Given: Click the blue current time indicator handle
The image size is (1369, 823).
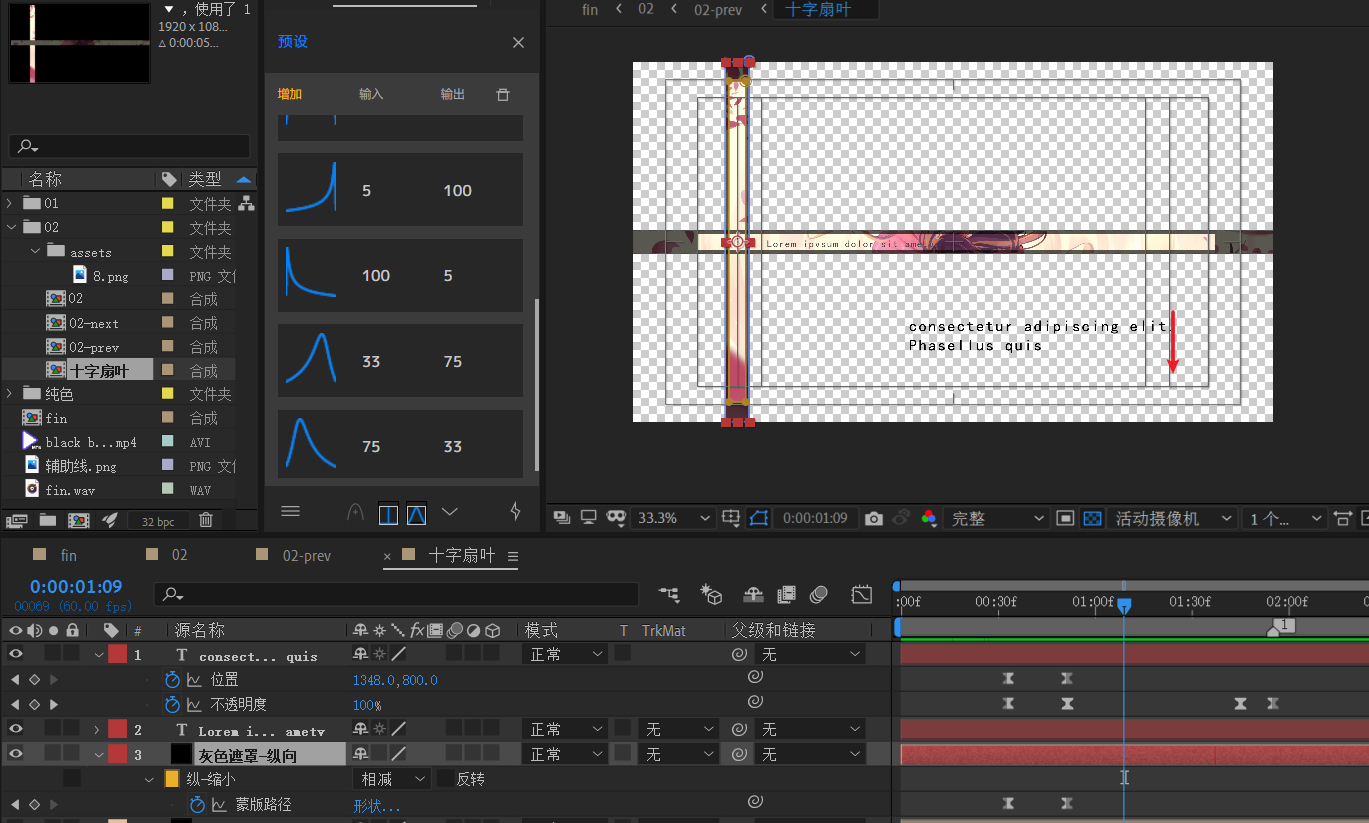Looking at the screenshot, I should point(1124,606).
